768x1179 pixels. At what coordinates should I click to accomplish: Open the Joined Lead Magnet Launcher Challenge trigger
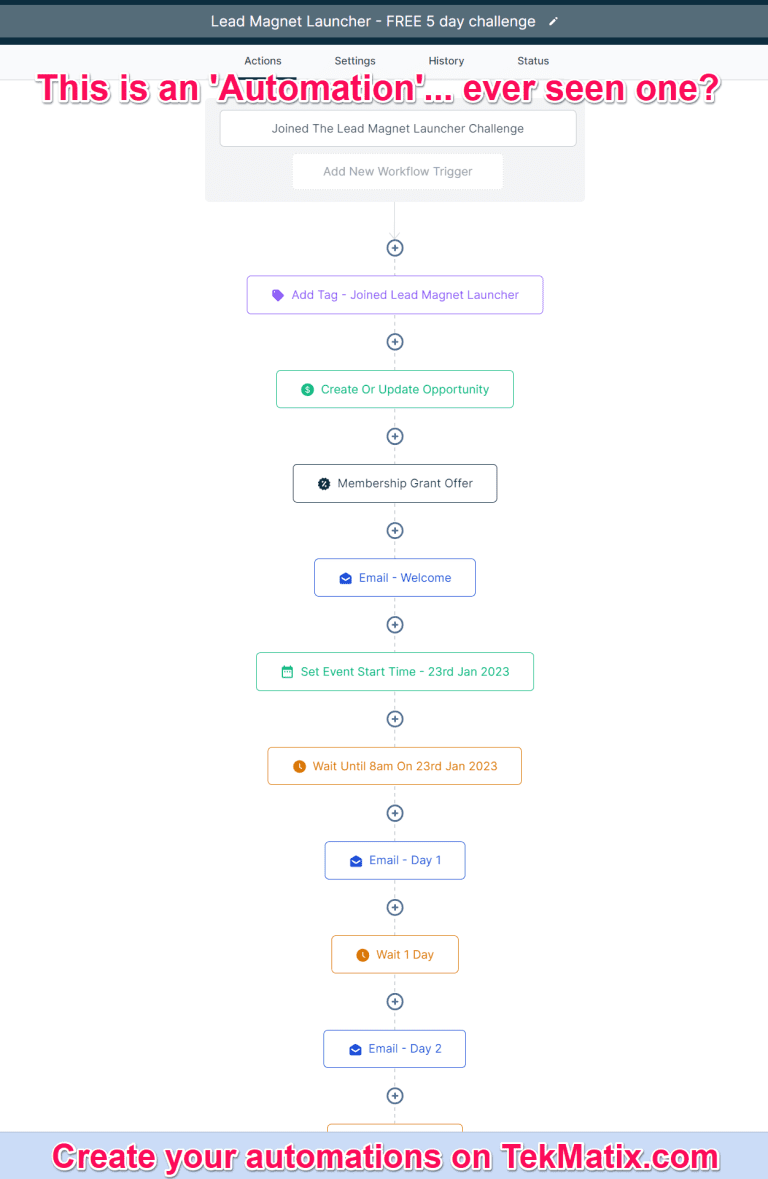coord(397,129)
